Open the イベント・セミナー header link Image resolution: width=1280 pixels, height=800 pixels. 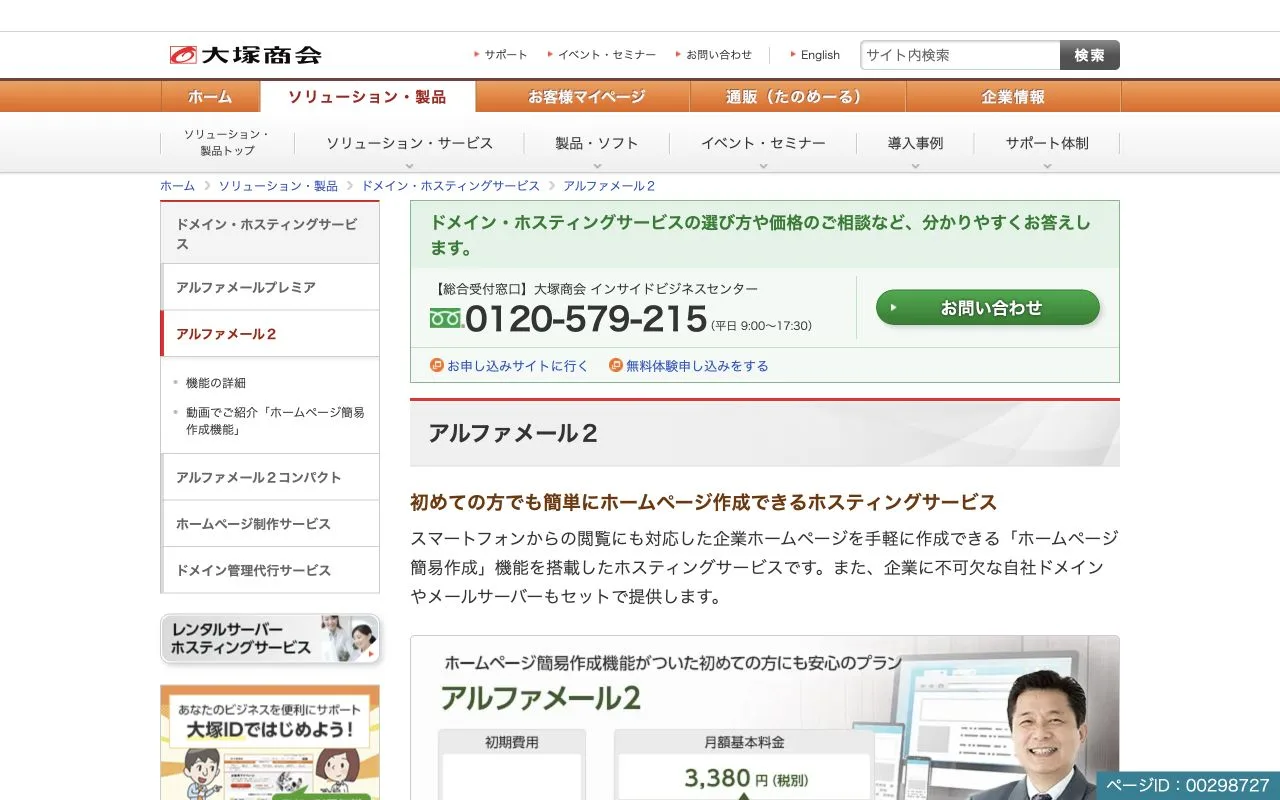(607, 55)
